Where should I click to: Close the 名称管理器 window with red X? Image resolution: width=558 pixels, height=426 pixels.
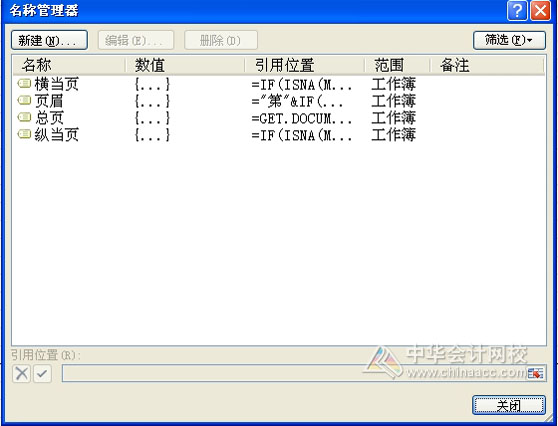tap(540, 11)
